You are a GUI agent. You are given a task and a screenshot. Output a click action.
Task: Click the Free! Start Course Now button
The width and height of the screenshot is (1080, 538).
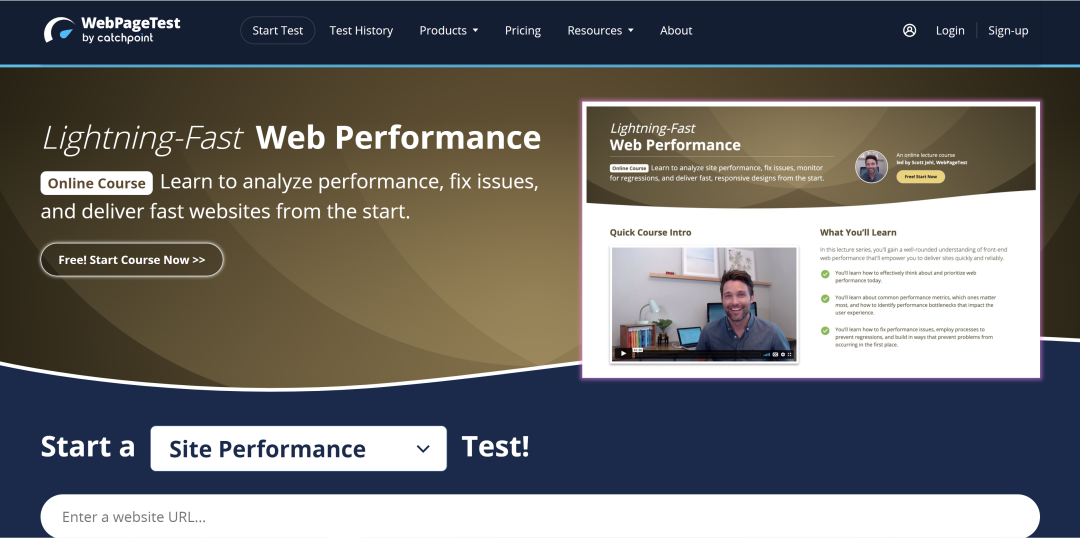[x=132, y=260]
